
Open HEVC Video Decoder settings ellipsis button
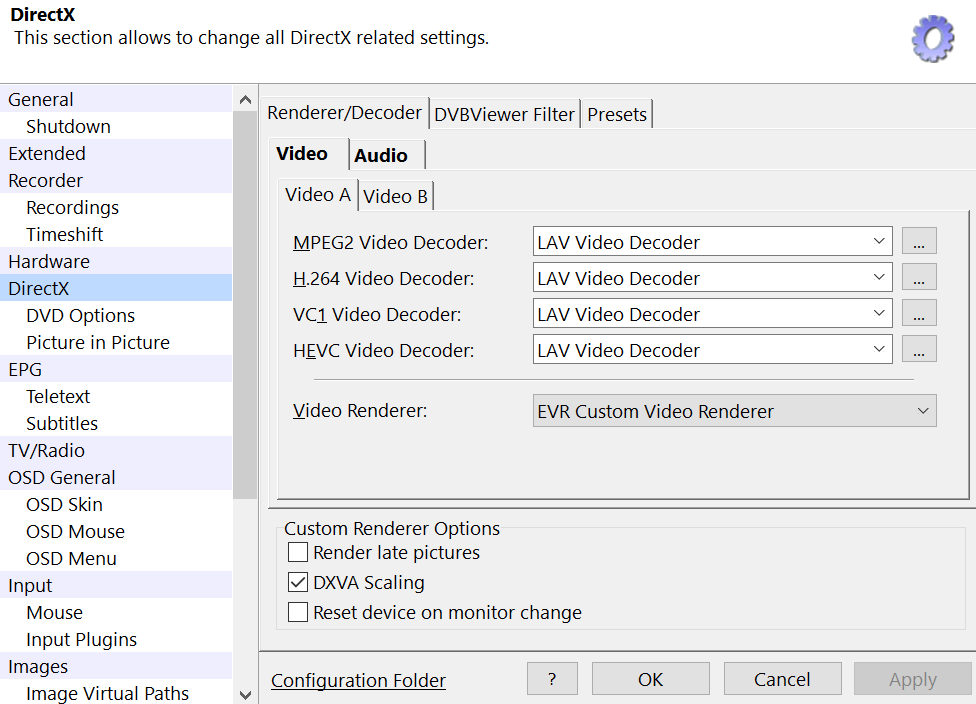pos(919,350)
